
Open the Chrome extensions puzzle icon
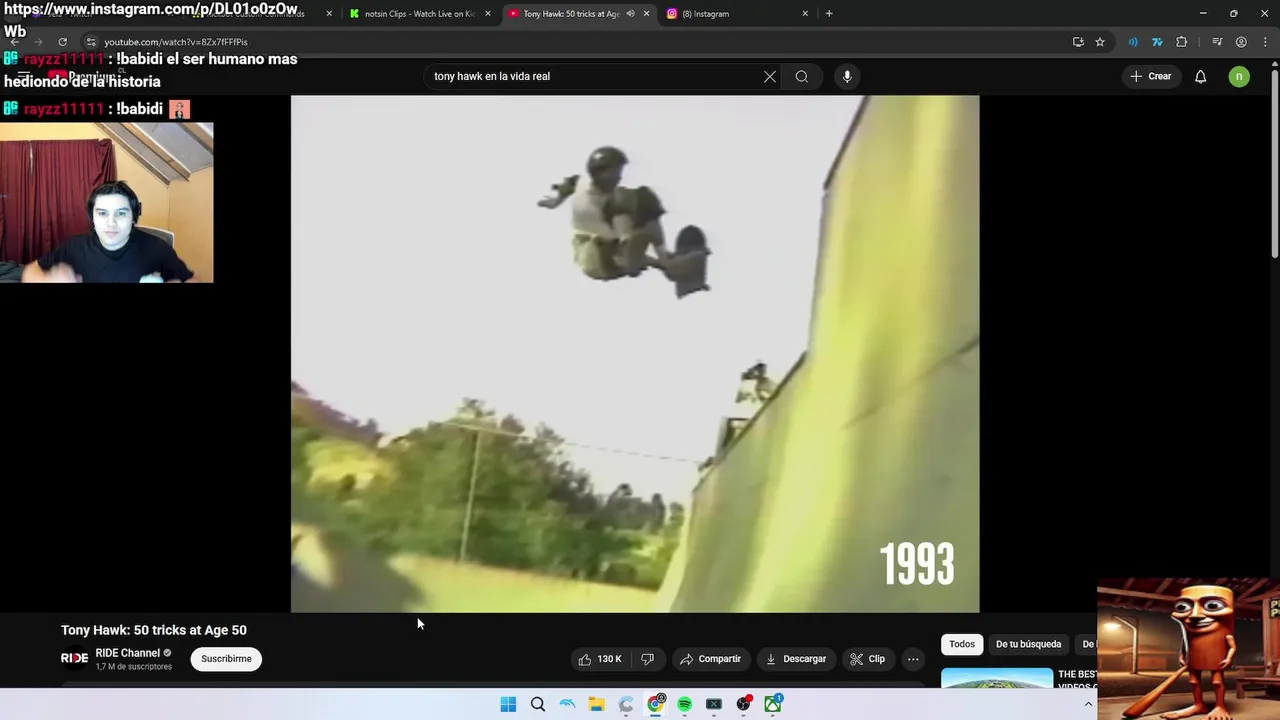coord(1182,42)
